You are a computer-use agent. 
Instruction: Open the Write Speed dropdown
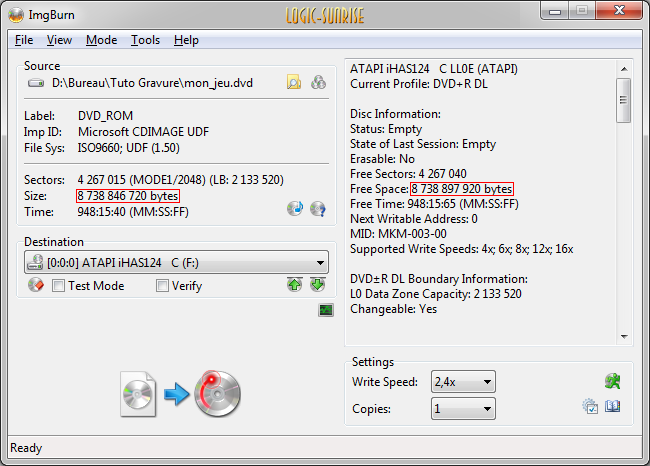pyautogui.click(x=463, y=381)
